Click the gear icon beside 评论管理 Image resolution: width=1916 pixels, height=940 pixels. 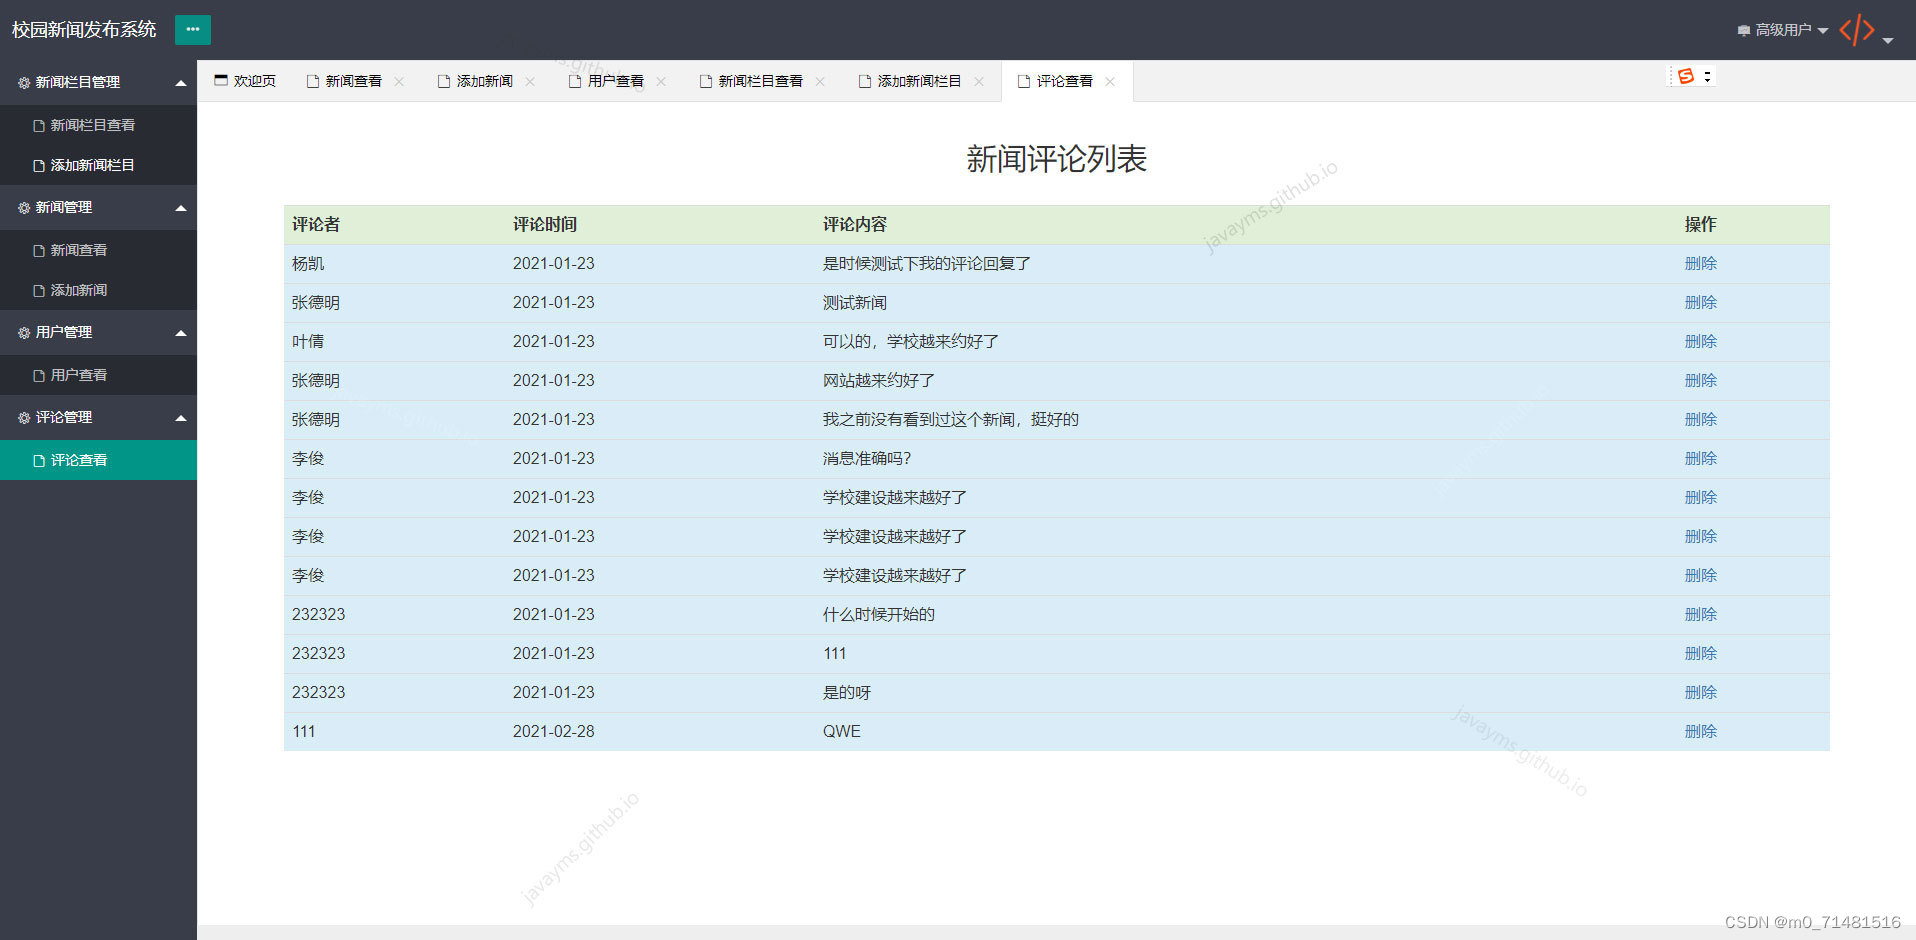[23, 417]
